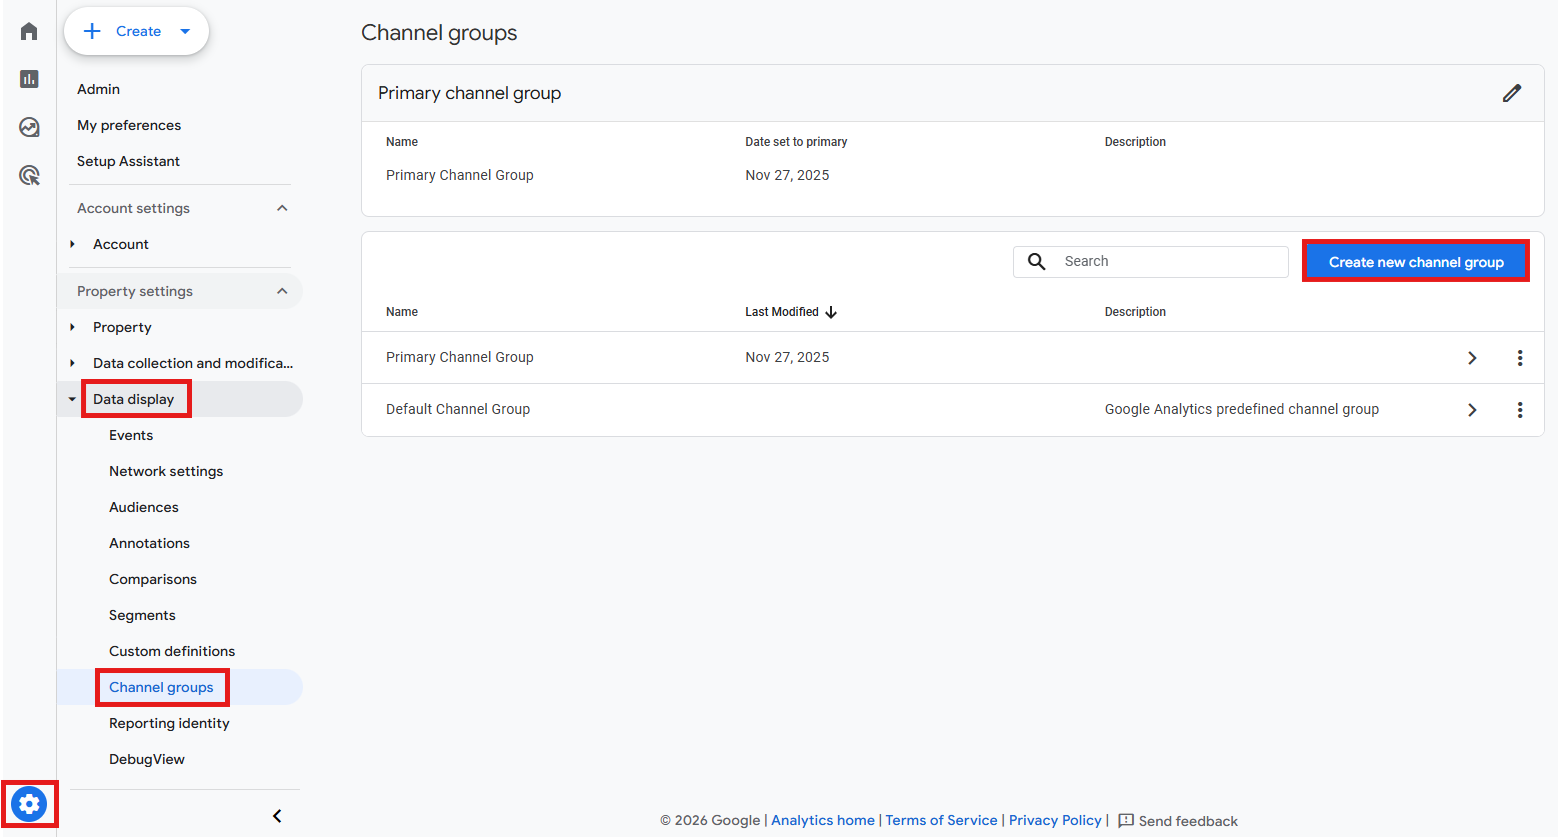Sort by Last Modified arrow
This screenshot has width=1558, height=837.
click(831, 312)
